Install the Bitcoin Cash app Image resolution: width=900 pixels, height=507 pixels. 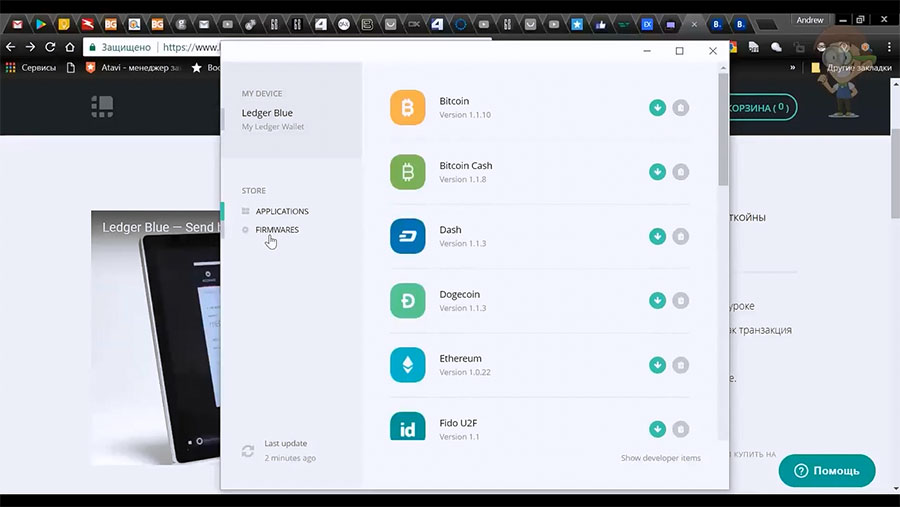pos(657,172)
